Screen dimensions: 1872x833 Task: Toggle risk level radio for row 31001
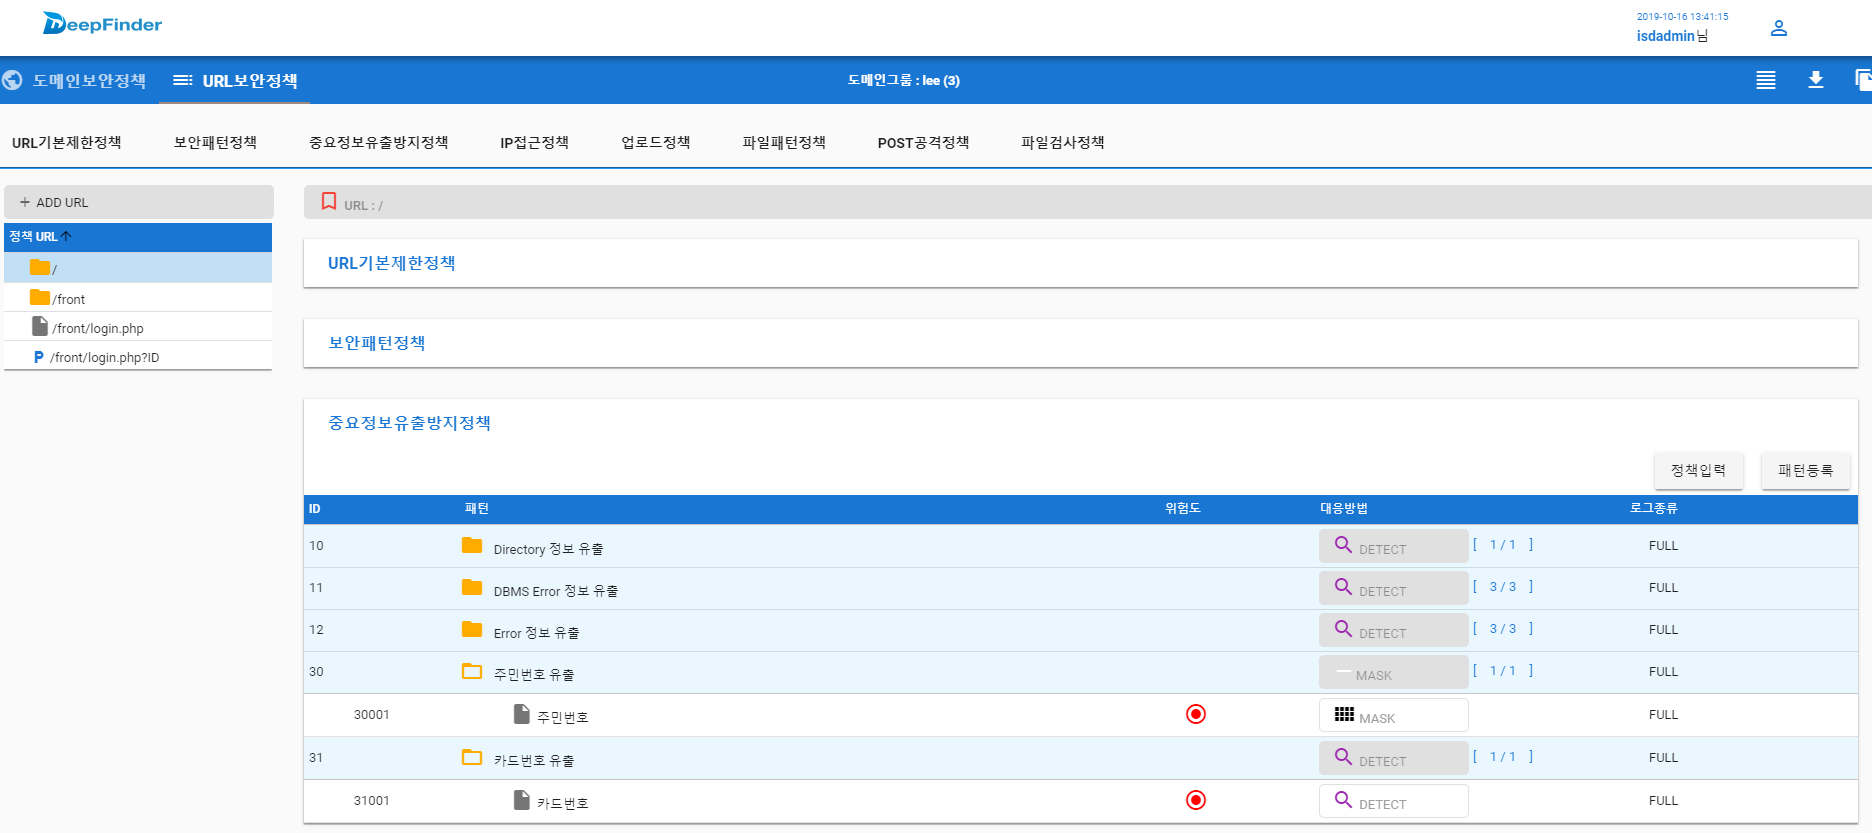tap(1196, 800)
